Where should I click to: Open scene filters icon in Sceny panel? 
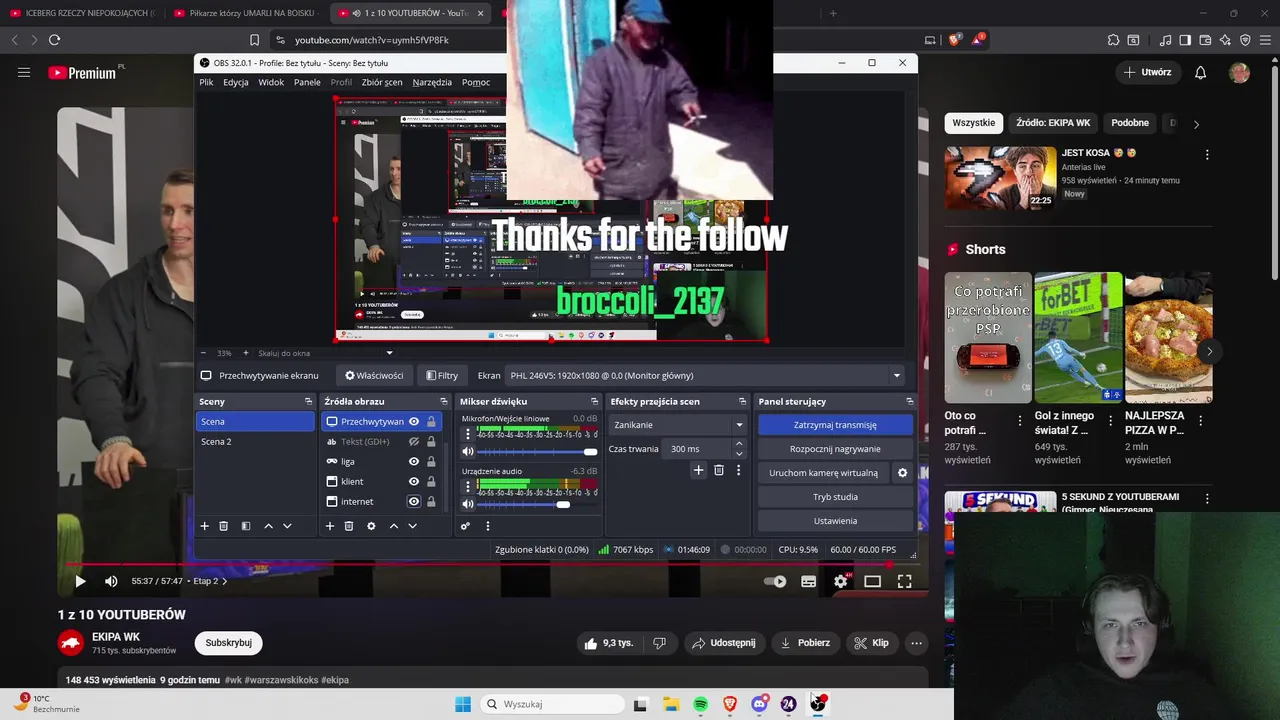[246, 526]
